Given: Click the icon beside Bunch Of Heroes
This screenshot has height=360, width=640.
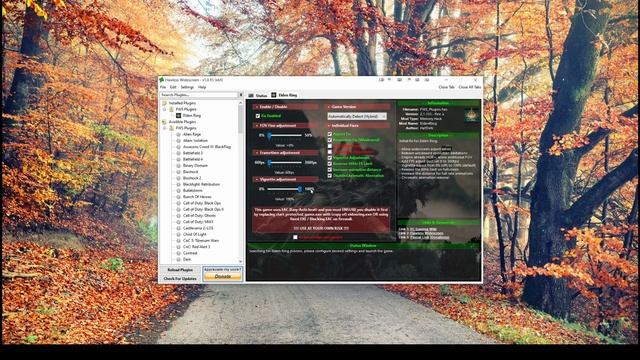Looking at the screenshot, I should [178, 197].
